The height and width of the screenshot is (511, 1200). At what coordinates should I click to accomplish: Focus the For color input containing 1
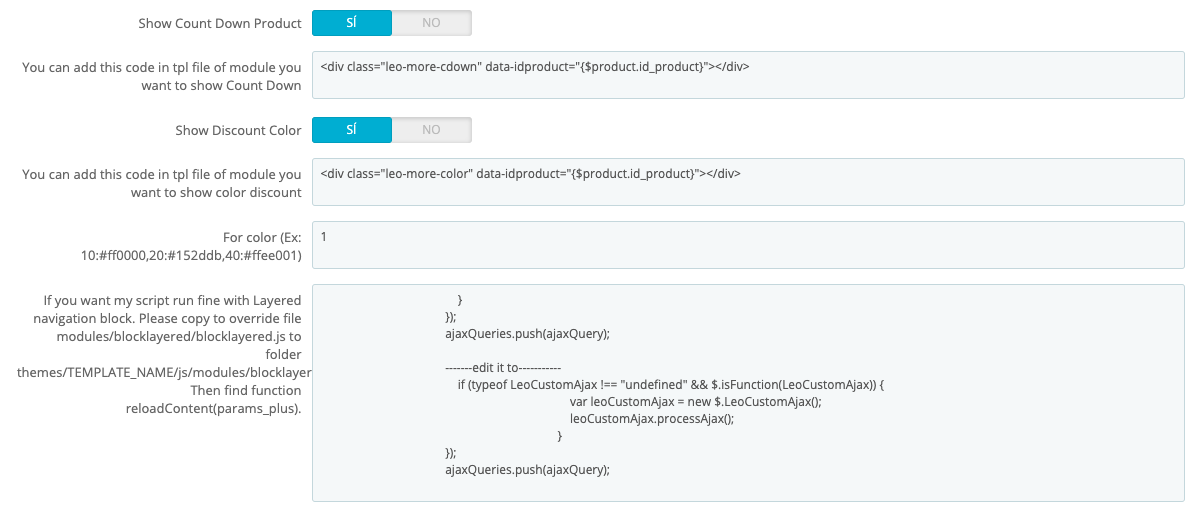coord(748,246)
